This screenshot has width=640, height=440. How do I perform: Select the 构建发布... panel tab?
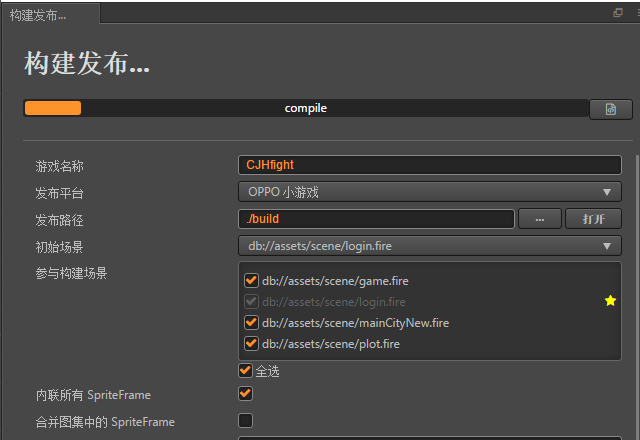pyautogui.click(x=51, y=15)
